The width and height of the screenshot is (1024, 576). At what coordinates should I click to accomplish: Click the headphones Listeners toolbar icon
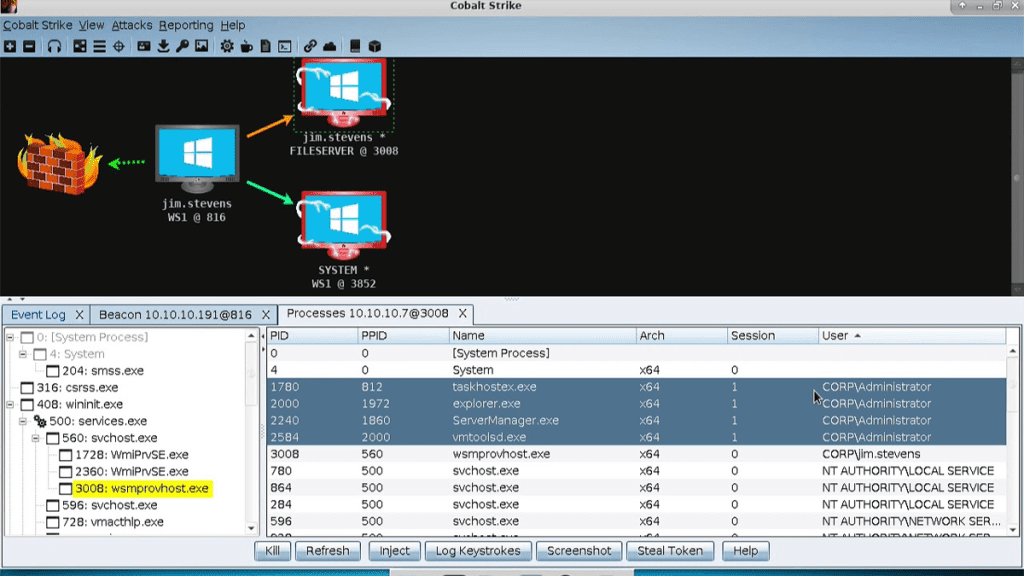54,46
